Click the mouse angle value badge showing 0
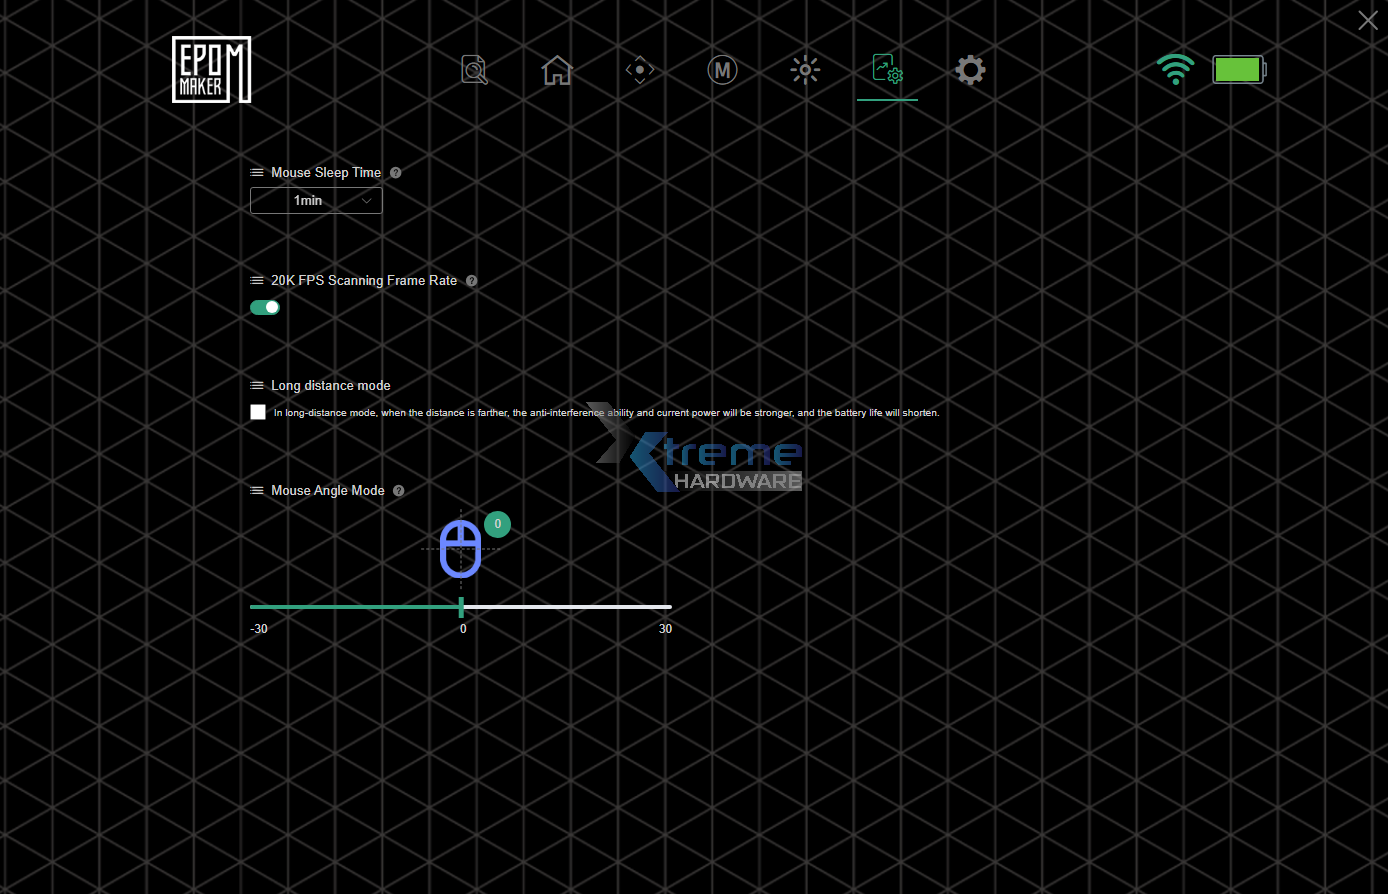This screenshot has height=894, width=1388. tap(497, 523)
